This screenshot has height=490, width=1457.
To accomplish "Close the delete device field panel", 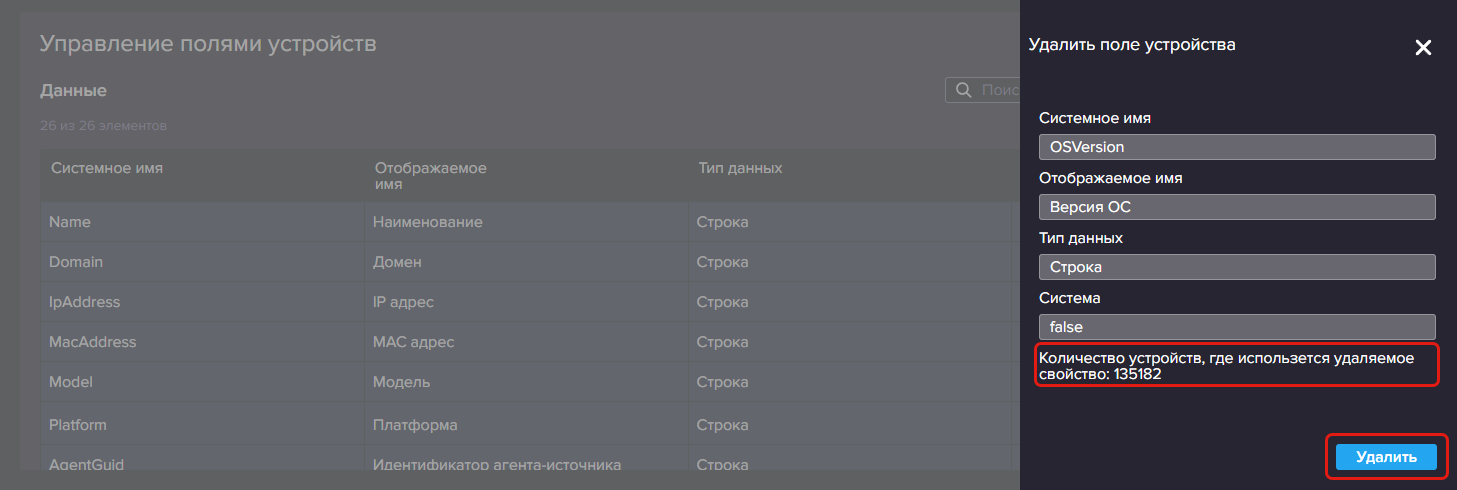I will (1423, 48).
